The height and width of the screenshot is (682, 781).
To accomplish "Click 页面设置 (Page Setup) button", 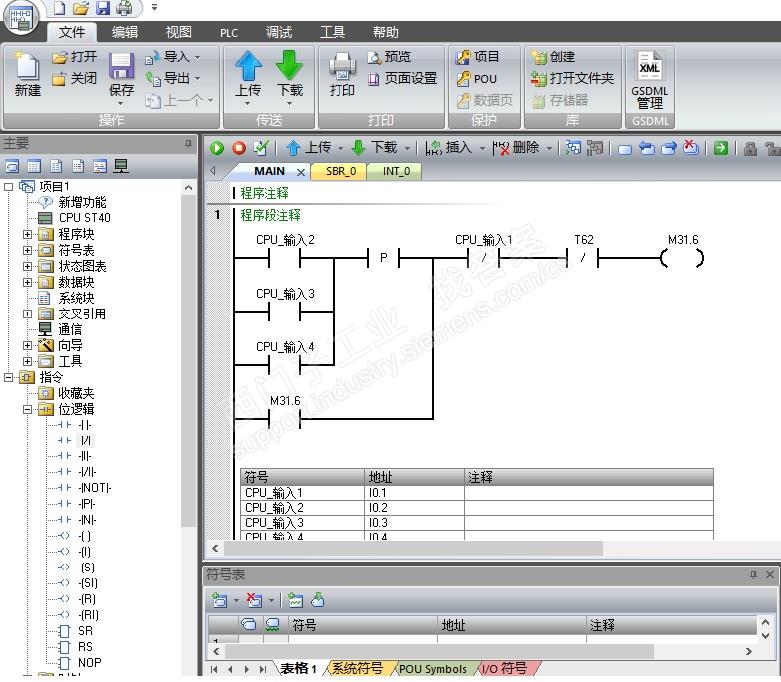I will 402,78.
